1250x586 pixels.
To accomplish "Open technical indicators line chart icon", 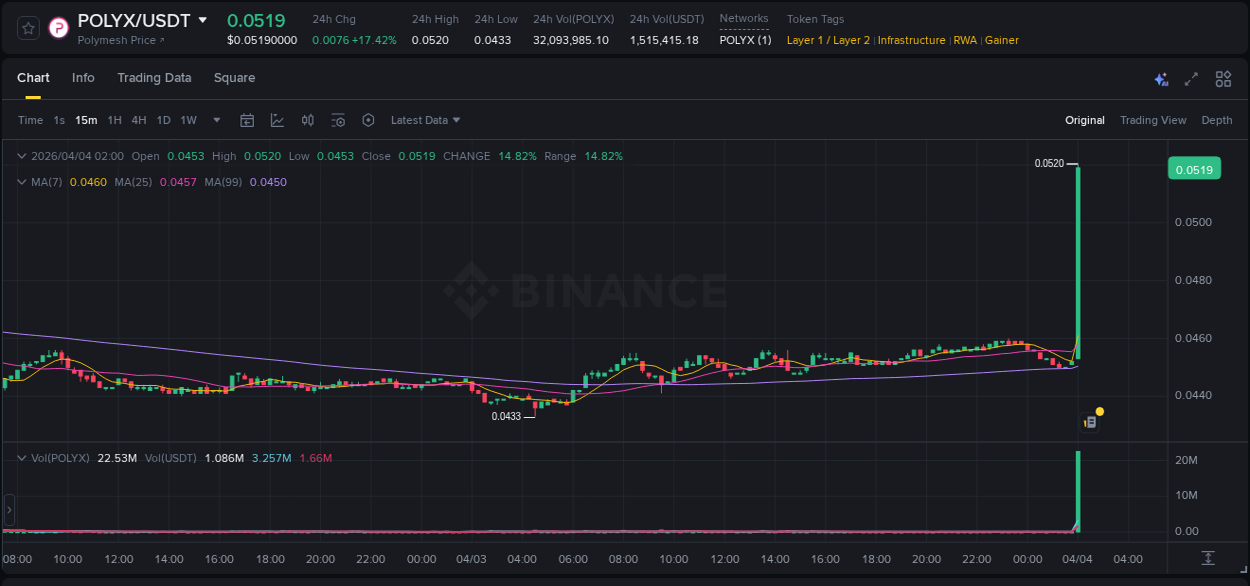I will pyautogui.click(x=277, y=120).
